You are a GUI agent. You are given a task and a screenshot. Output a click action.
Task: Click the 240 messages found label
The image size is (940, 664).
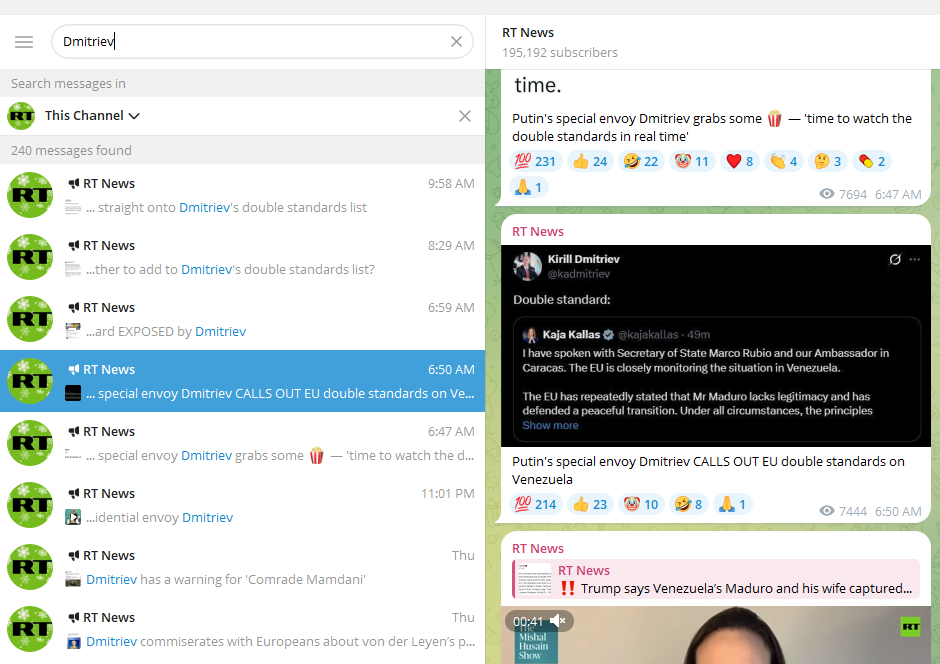point(71,150)
